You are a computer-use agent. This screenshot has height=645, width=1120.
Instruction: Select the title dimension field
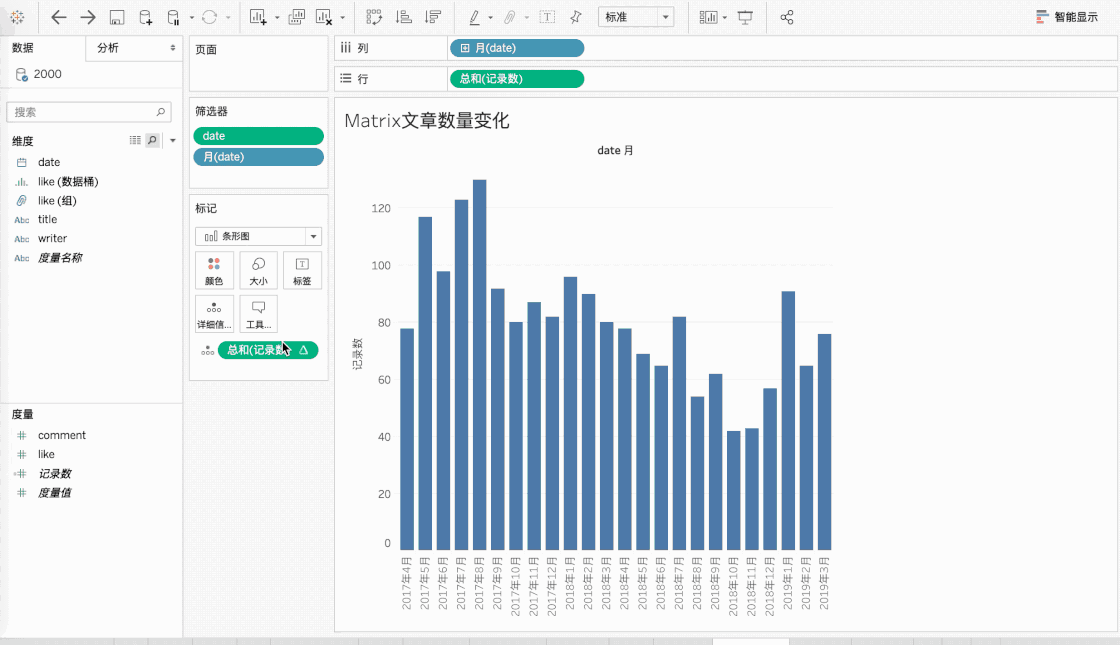point(47,219)
